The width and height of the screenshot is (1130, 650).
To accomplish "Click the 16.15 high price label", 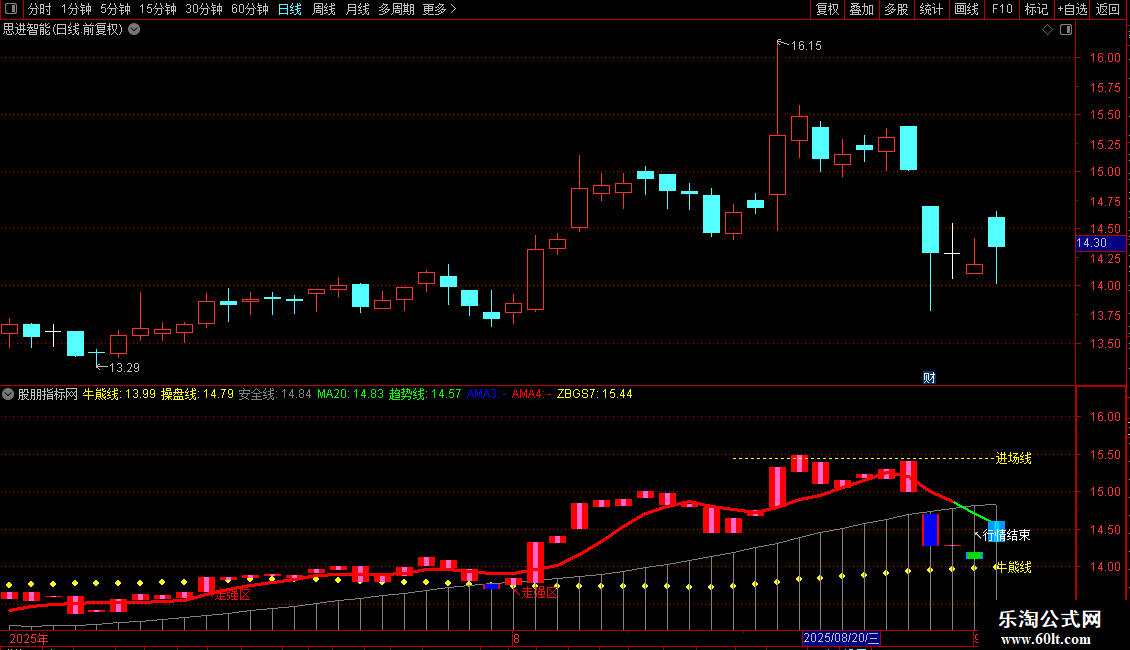I will [x=806, y=46].
